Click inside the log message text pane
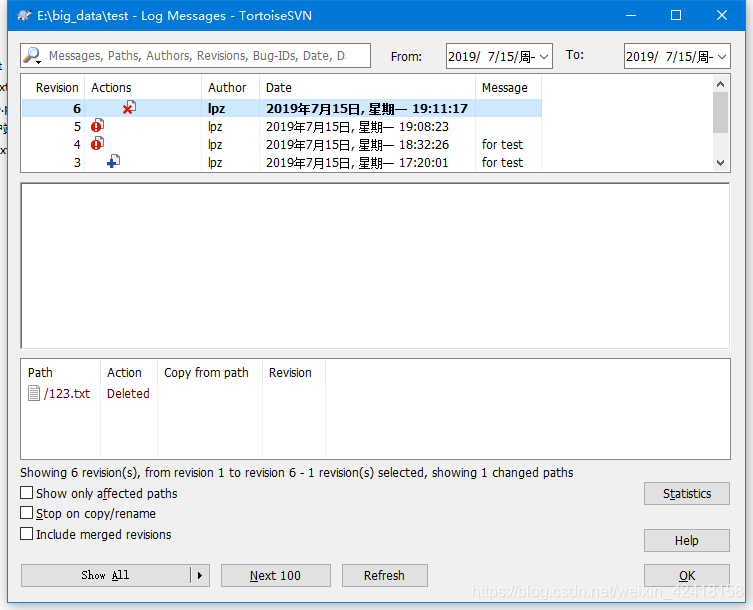 [x=375, y=266]
